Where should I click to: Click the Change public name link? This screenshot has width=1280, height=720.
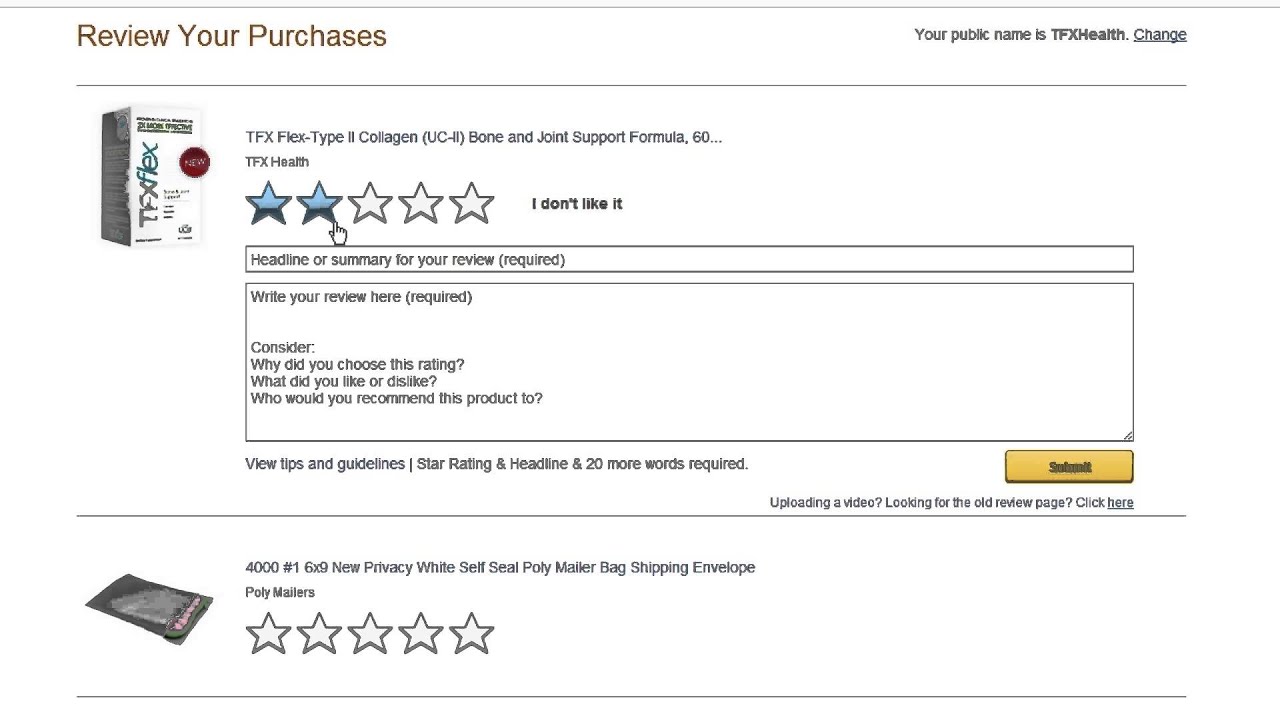coord(1159,35)
